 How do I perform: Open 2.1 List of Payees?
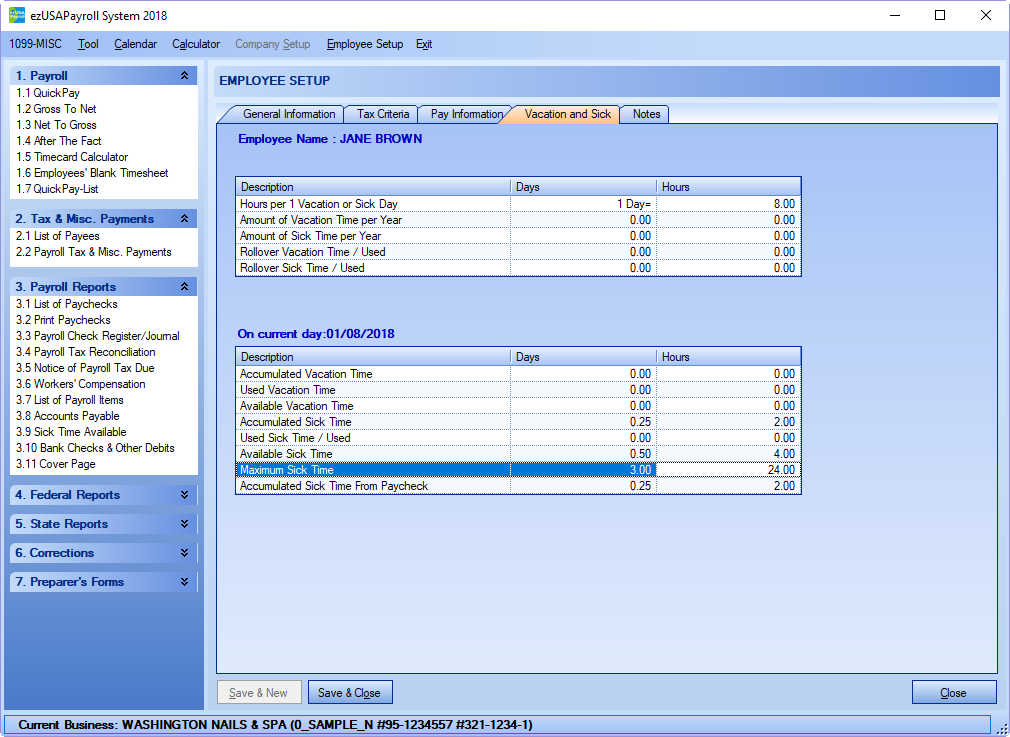pyautogui.click(x=58, y=236)
